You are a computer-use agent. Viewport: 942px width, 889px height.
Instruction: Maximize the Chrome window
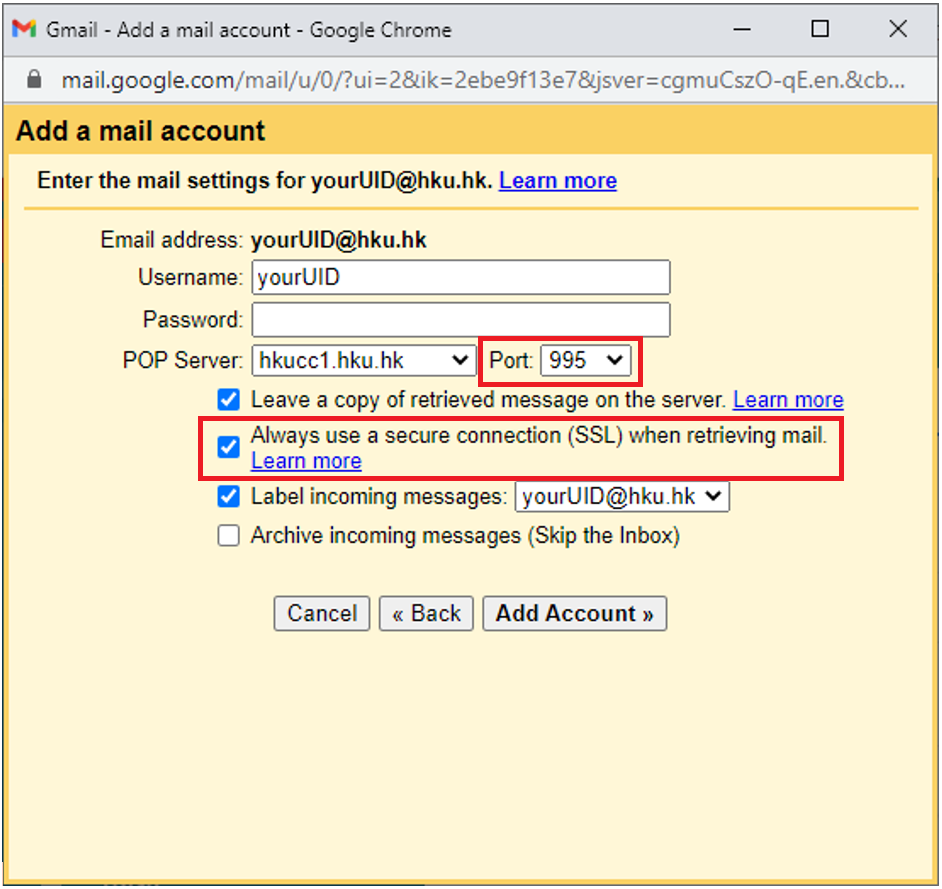(x=820, y=30)
